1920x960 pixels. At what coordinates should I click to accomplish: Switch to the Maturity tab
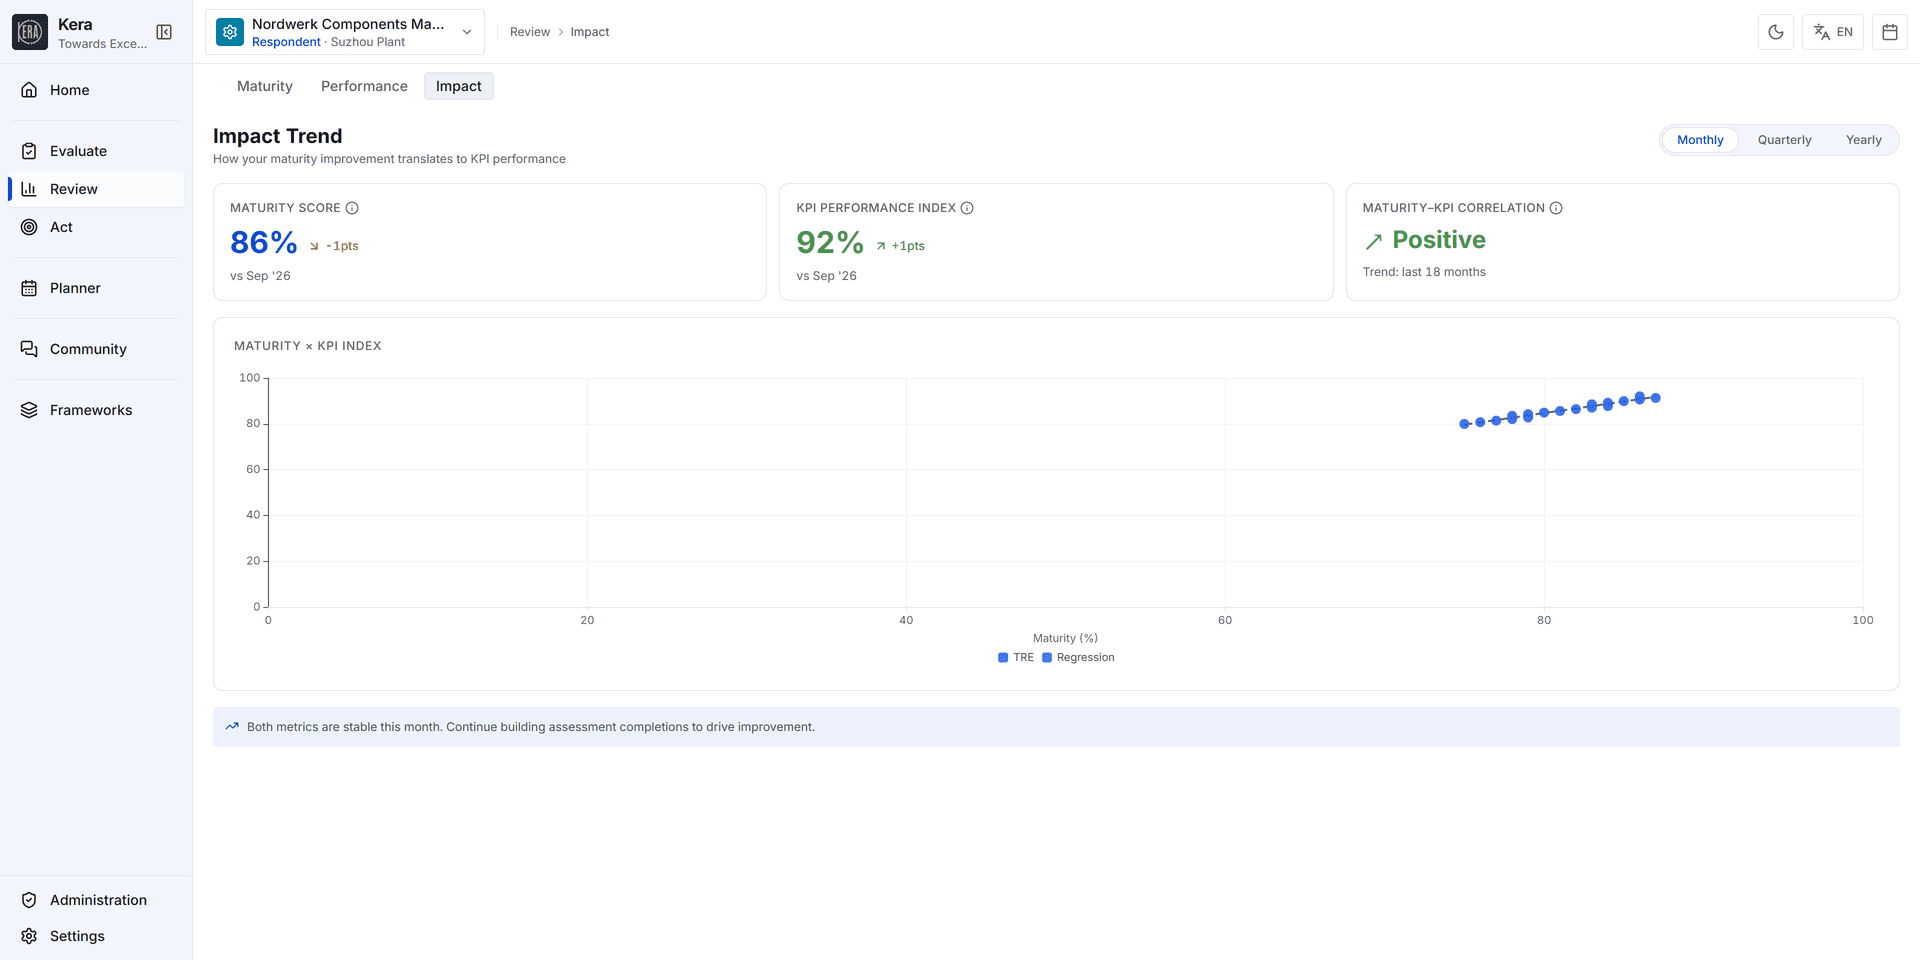[265, 86]
